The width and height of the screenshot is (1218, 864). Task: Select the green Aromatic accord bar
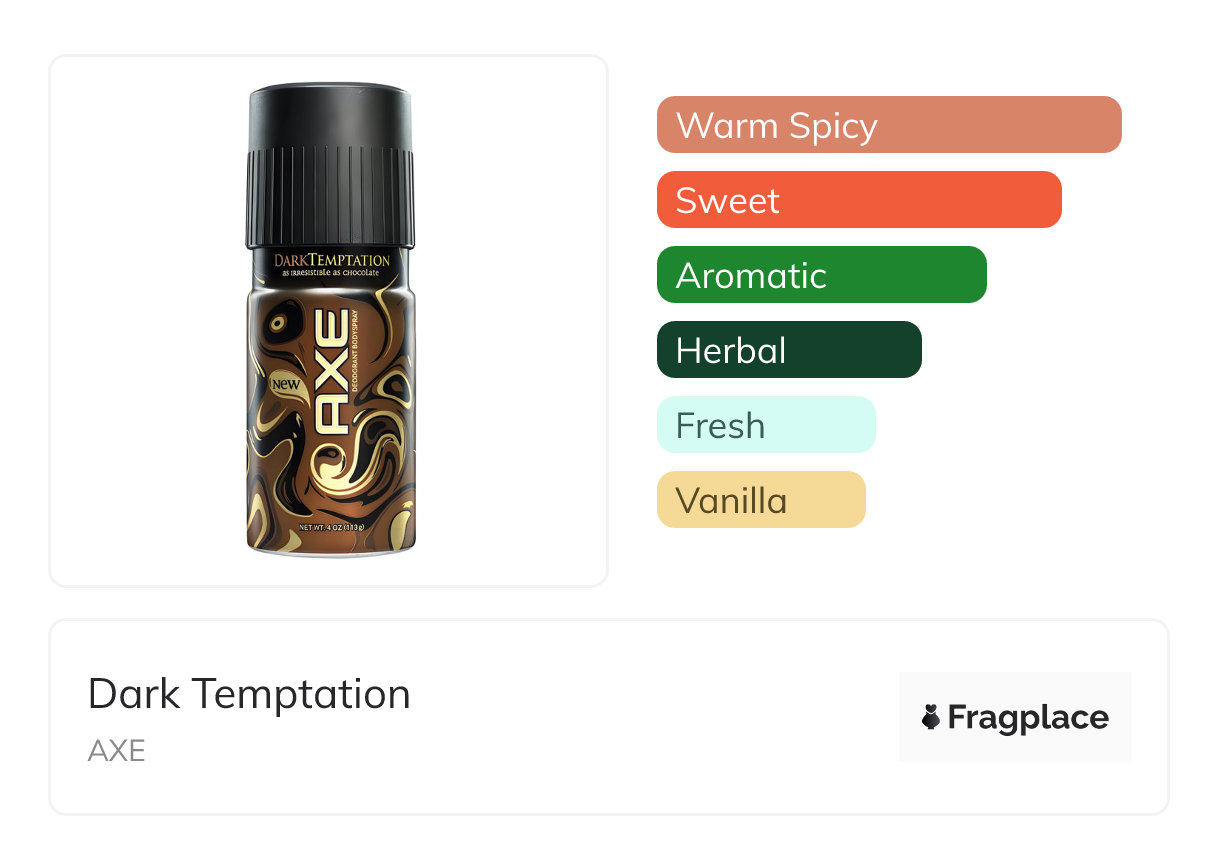click(x=821, y=275)
